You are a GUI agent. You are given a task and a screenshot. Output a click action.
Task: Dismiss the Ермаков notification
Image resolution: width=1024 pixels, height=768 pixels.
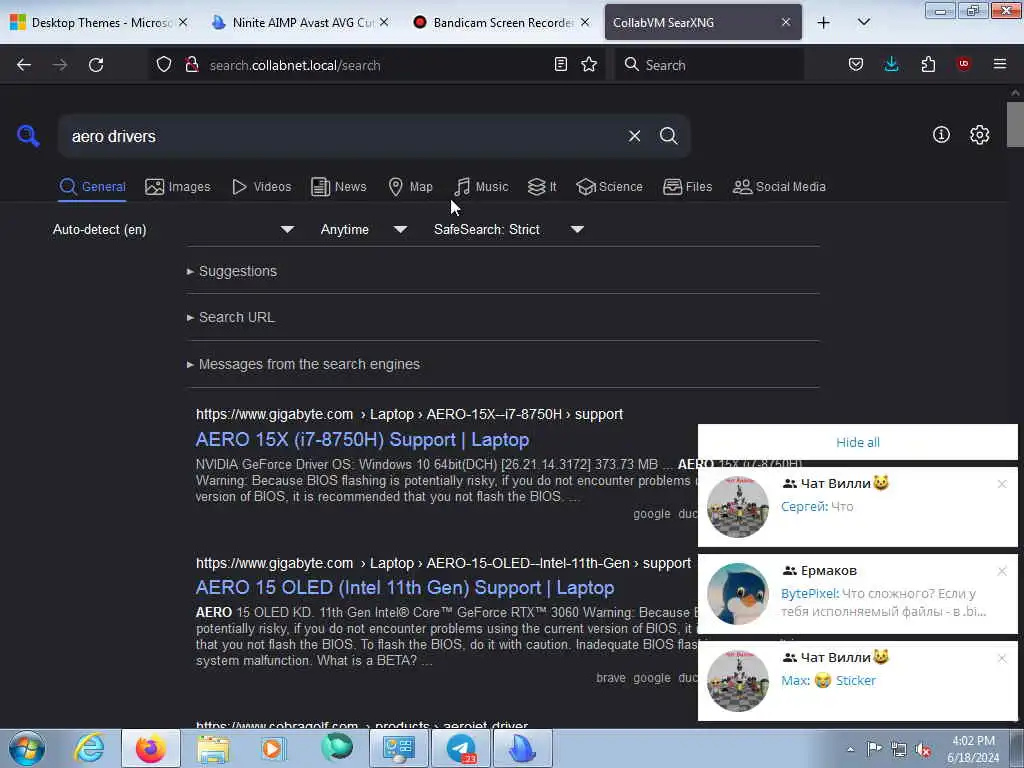click(x=1002, y=571)
